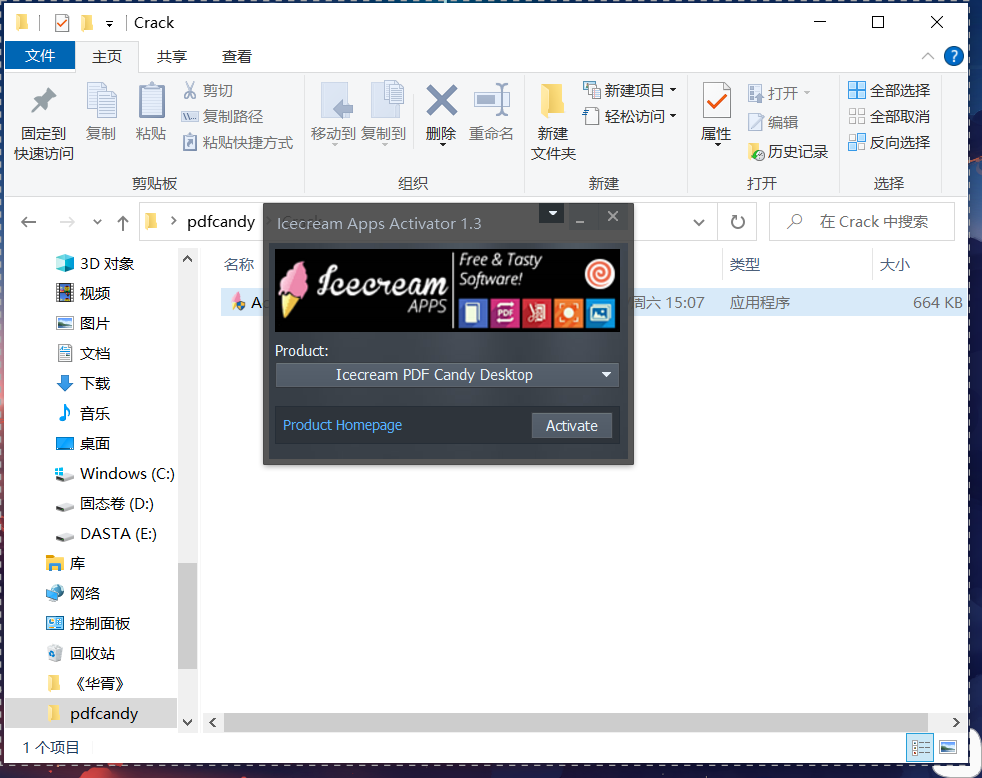
Task: Click the Search Crack (在 Crack 中搜索) box
Action: [x=862, y=222]
